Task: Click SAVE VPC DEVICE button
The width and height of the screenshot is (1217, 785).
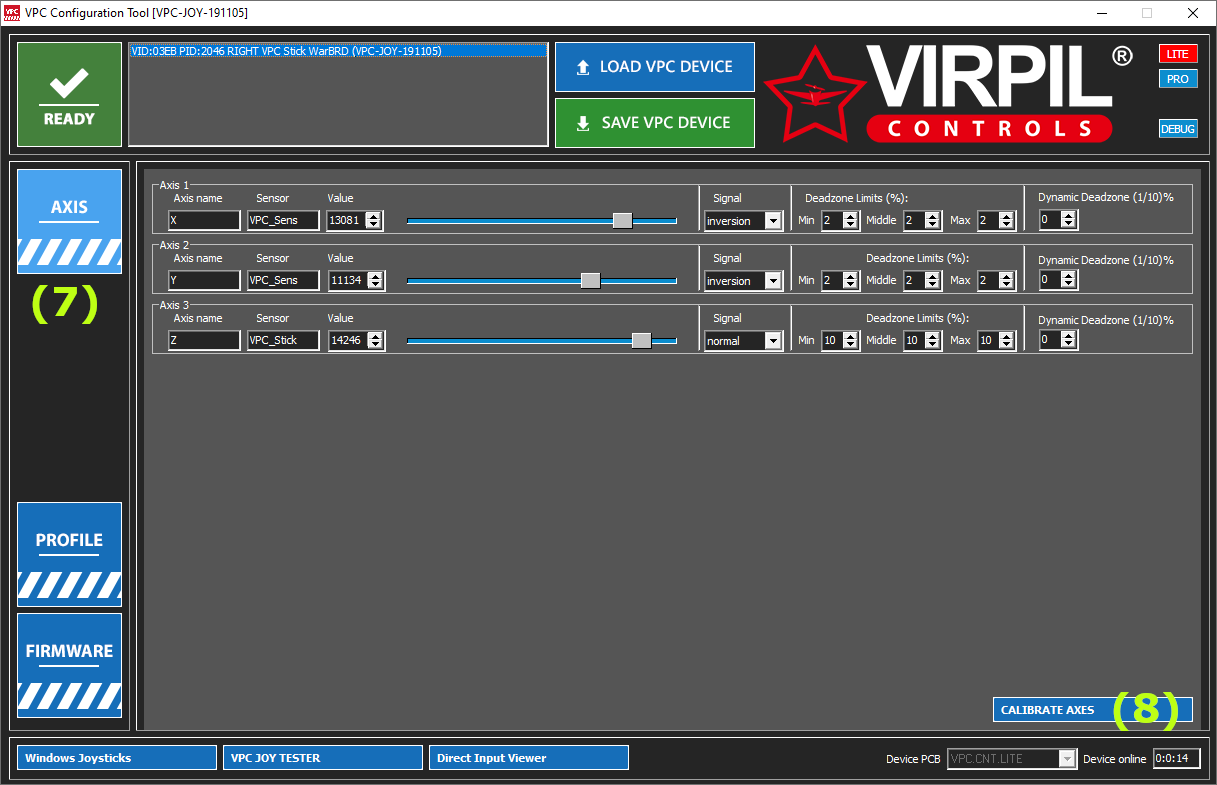Action: pyautogui.click(x=655, y=123)
